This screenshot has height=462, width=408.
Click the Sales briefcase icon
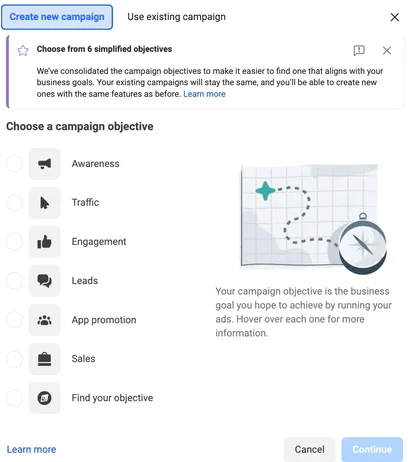44,359
